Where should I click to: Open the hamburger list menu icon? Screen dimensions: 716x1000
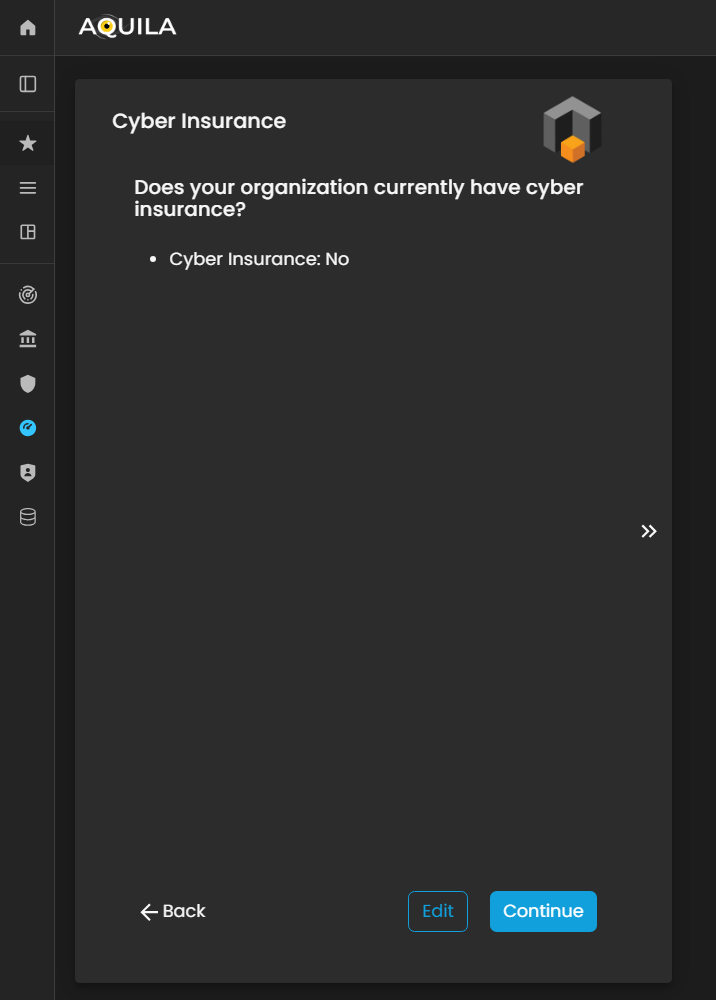(x=28, y=188)
